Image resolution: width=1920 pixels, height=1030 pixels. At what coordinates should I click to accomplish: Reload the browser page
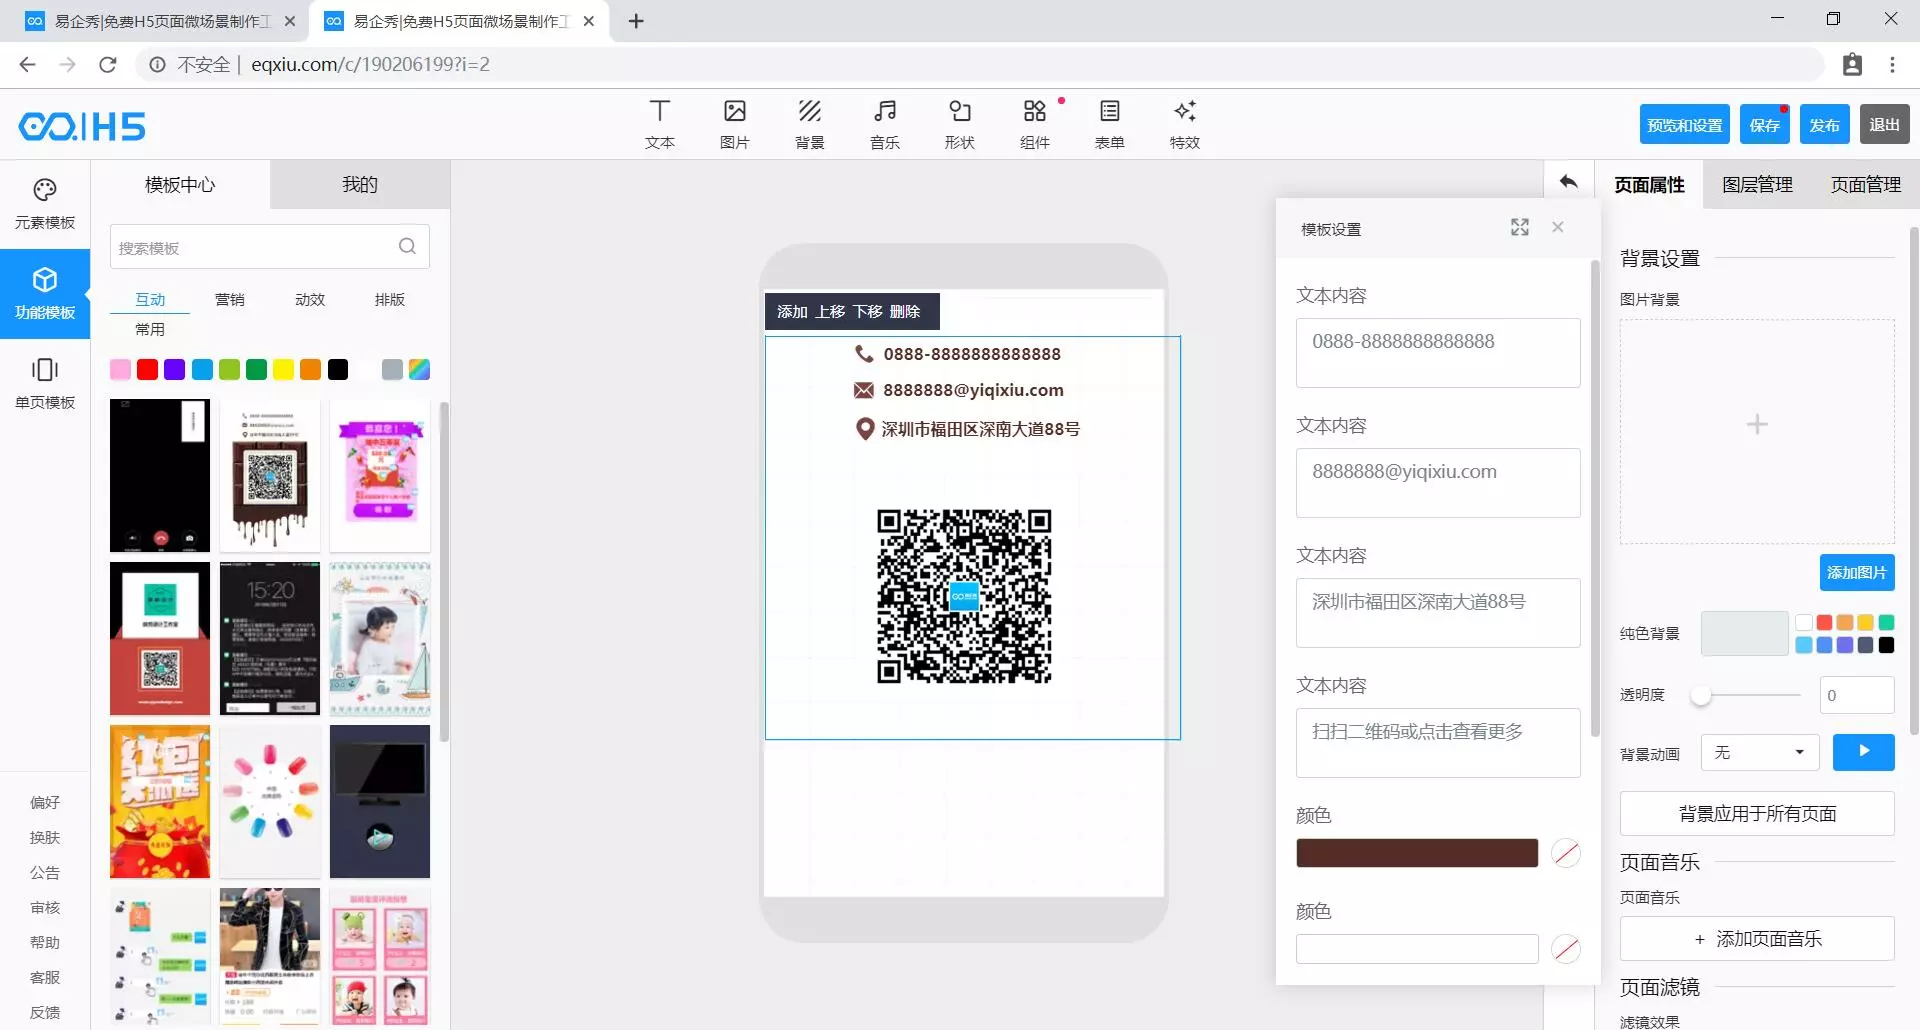pos(108,65)
